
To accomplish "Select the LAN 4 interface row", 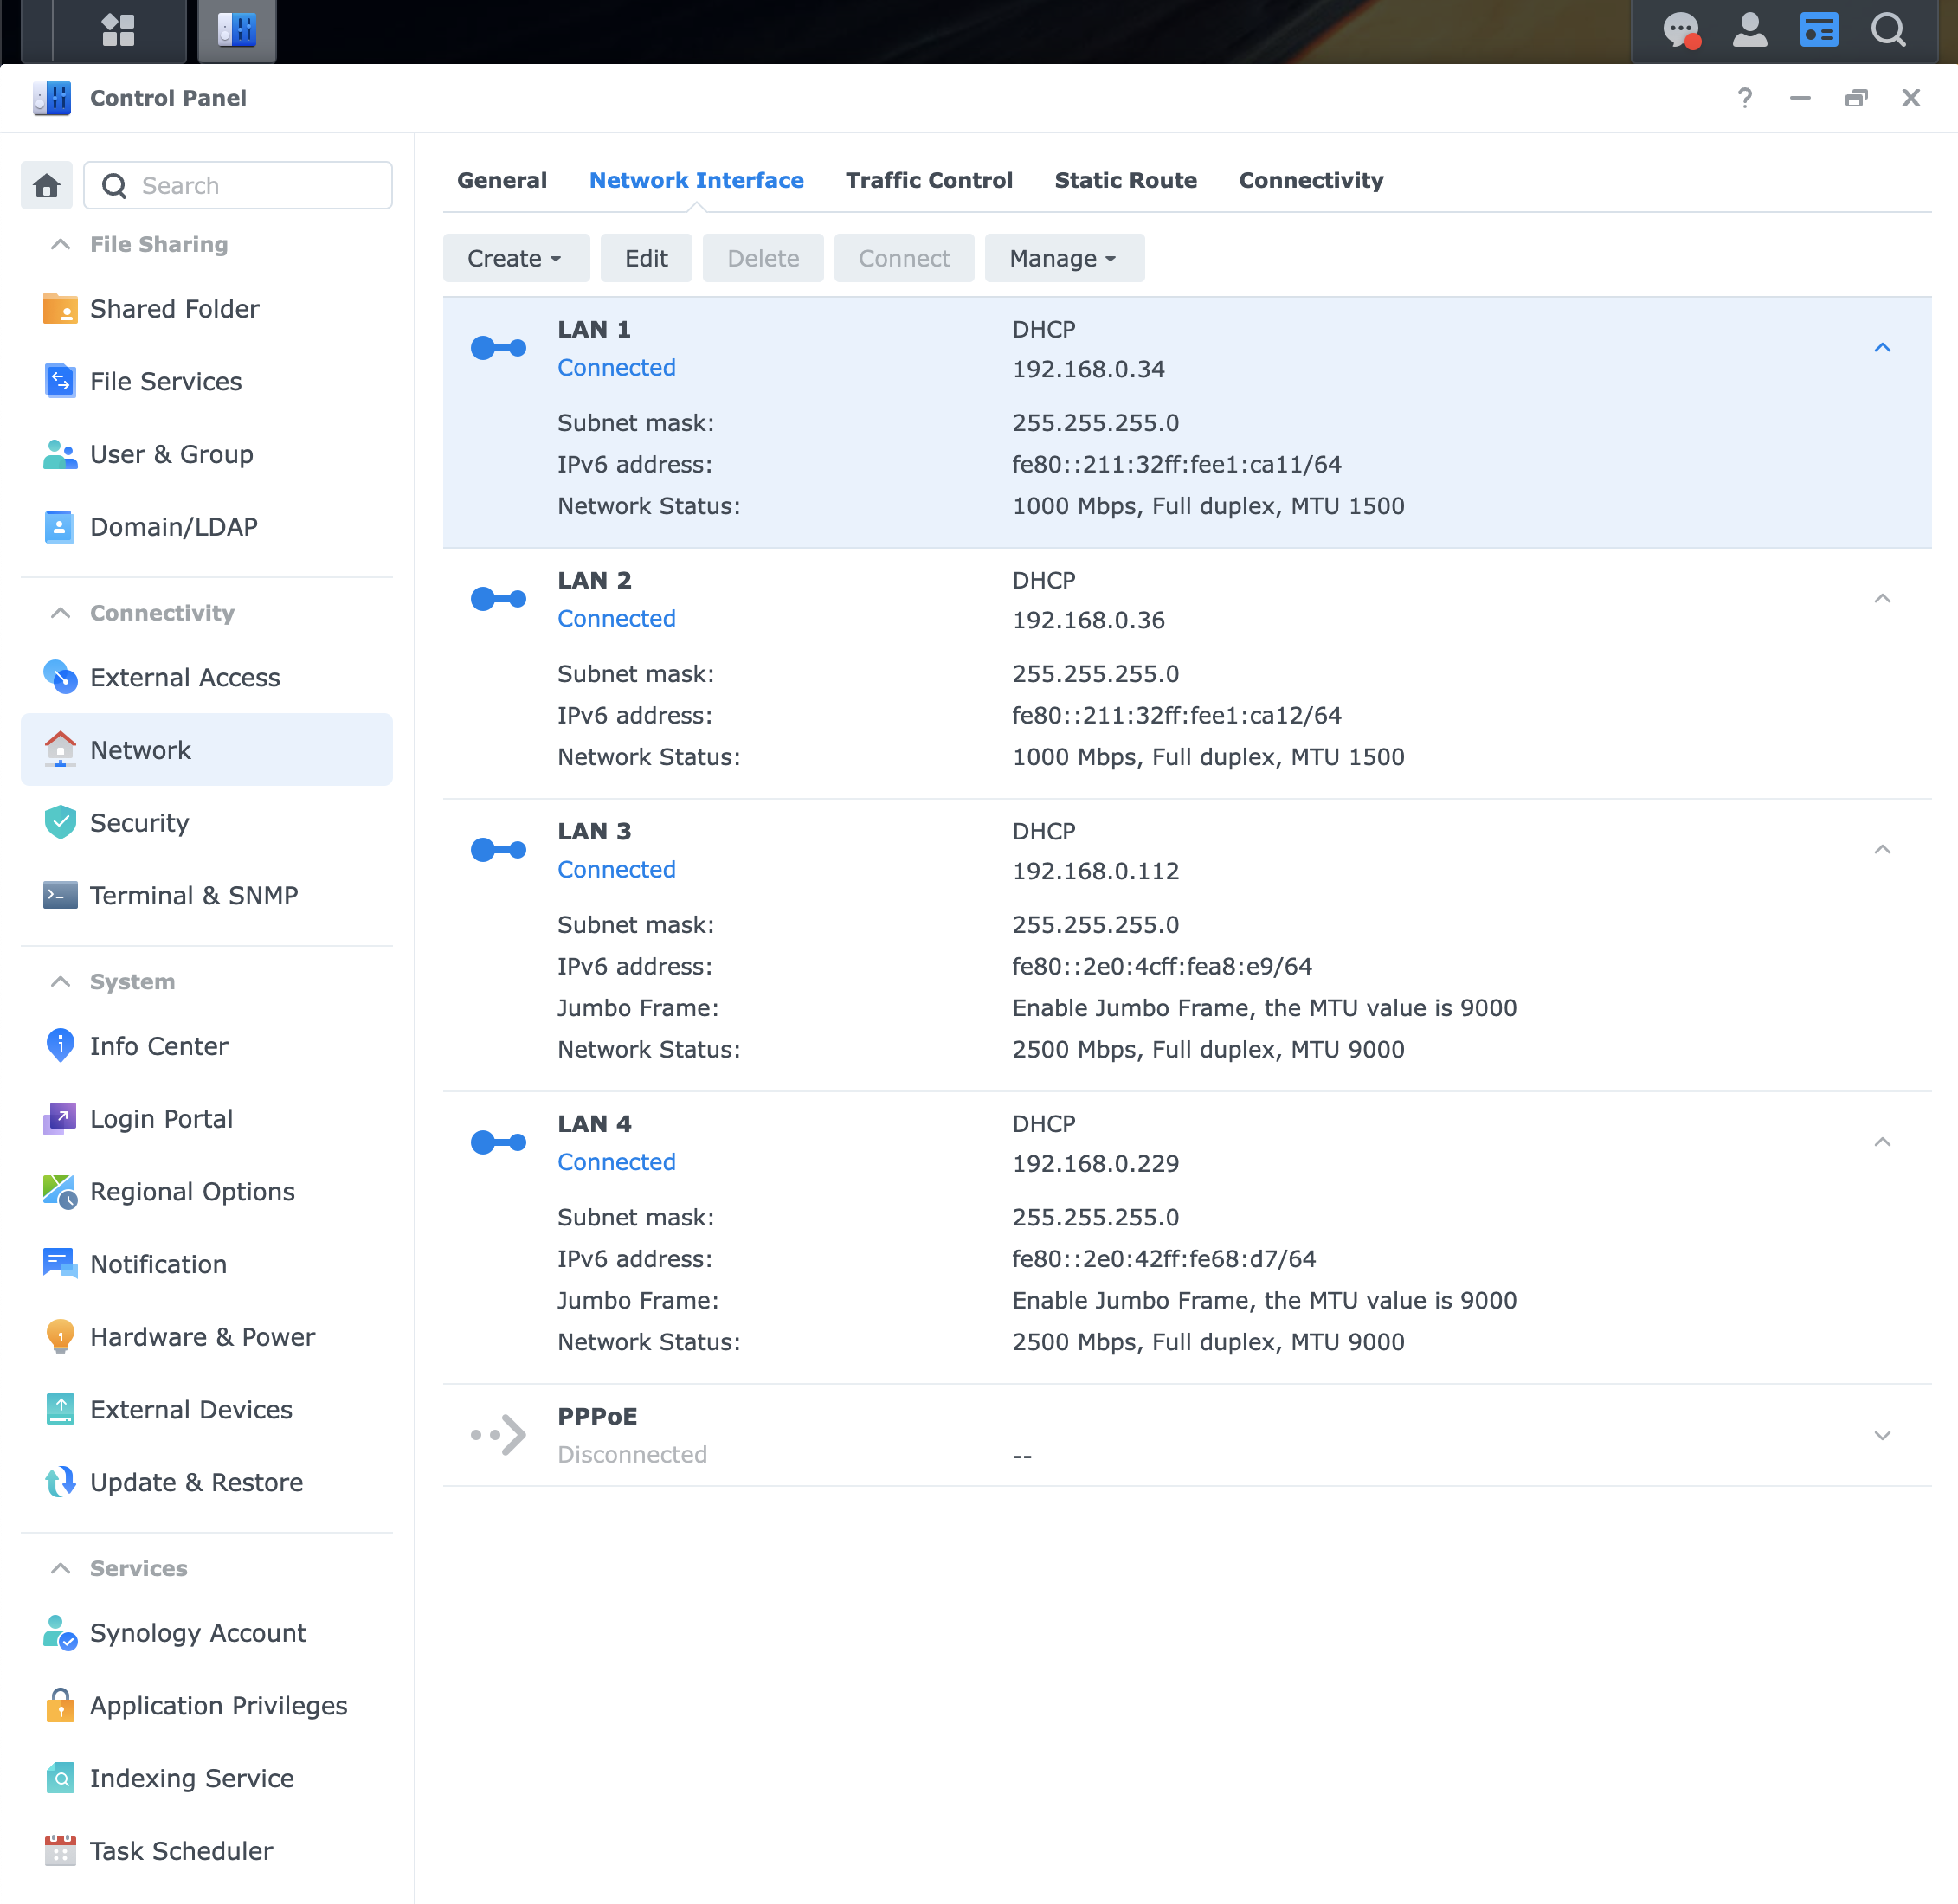I will (x=1187, y=1239).
